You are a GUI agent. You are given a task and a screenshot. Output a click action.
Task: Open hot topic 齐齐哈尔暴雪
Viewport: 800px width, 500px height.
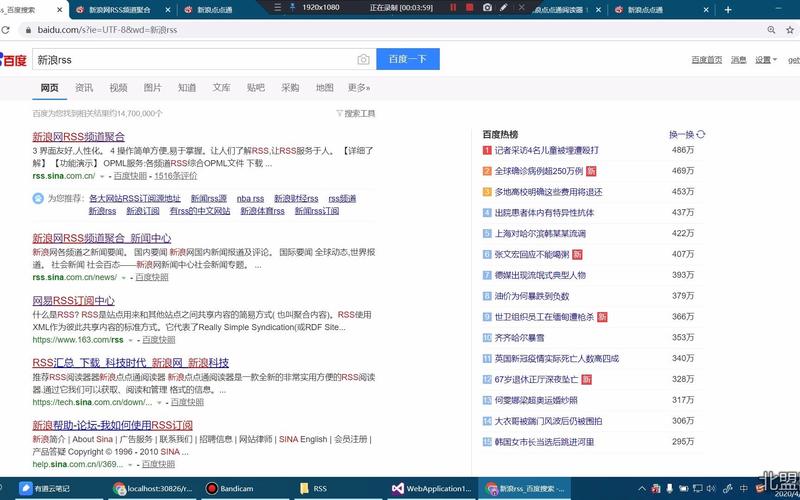(519, 338)
